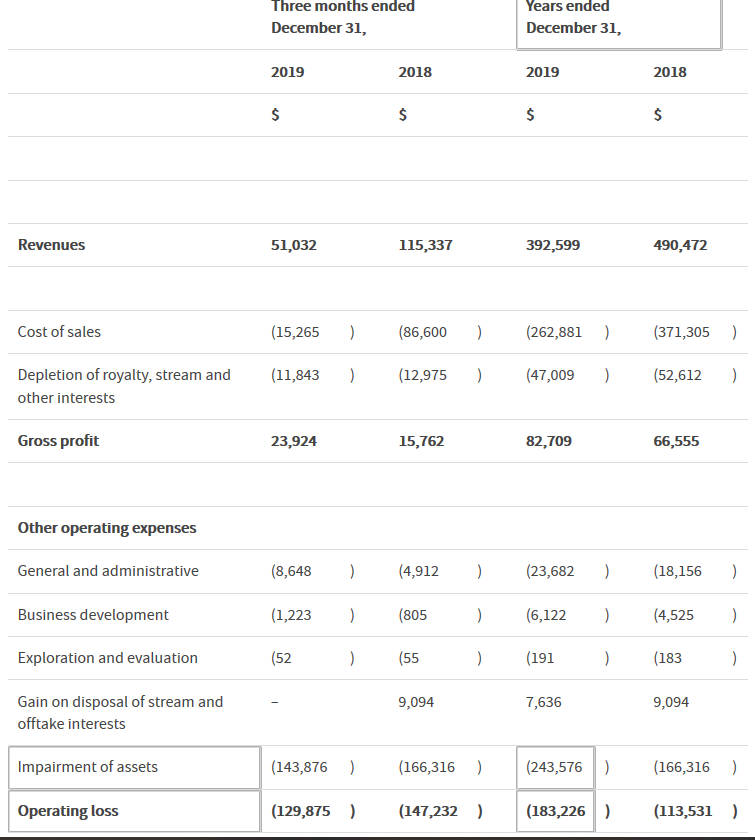This screenshot has height=840, width=755.
Task: Click the "Revenues" row label
Action: coord(52,245)
